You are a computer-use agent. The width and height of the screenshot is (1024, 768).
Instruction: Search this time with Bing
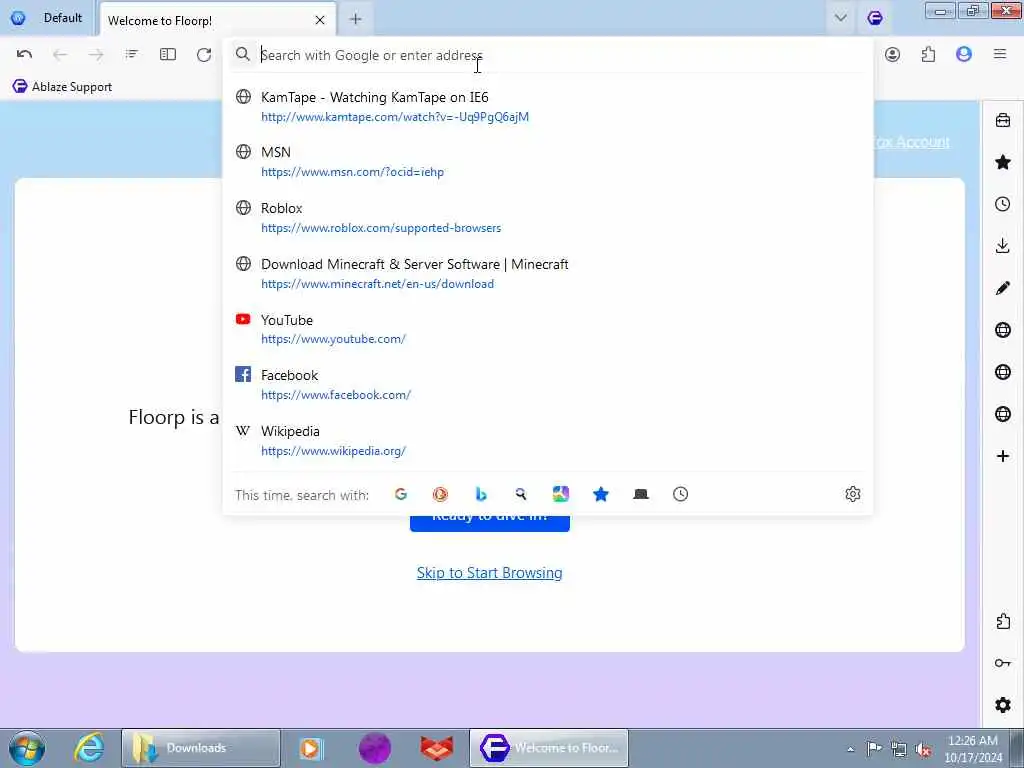(x=481, y=494)
